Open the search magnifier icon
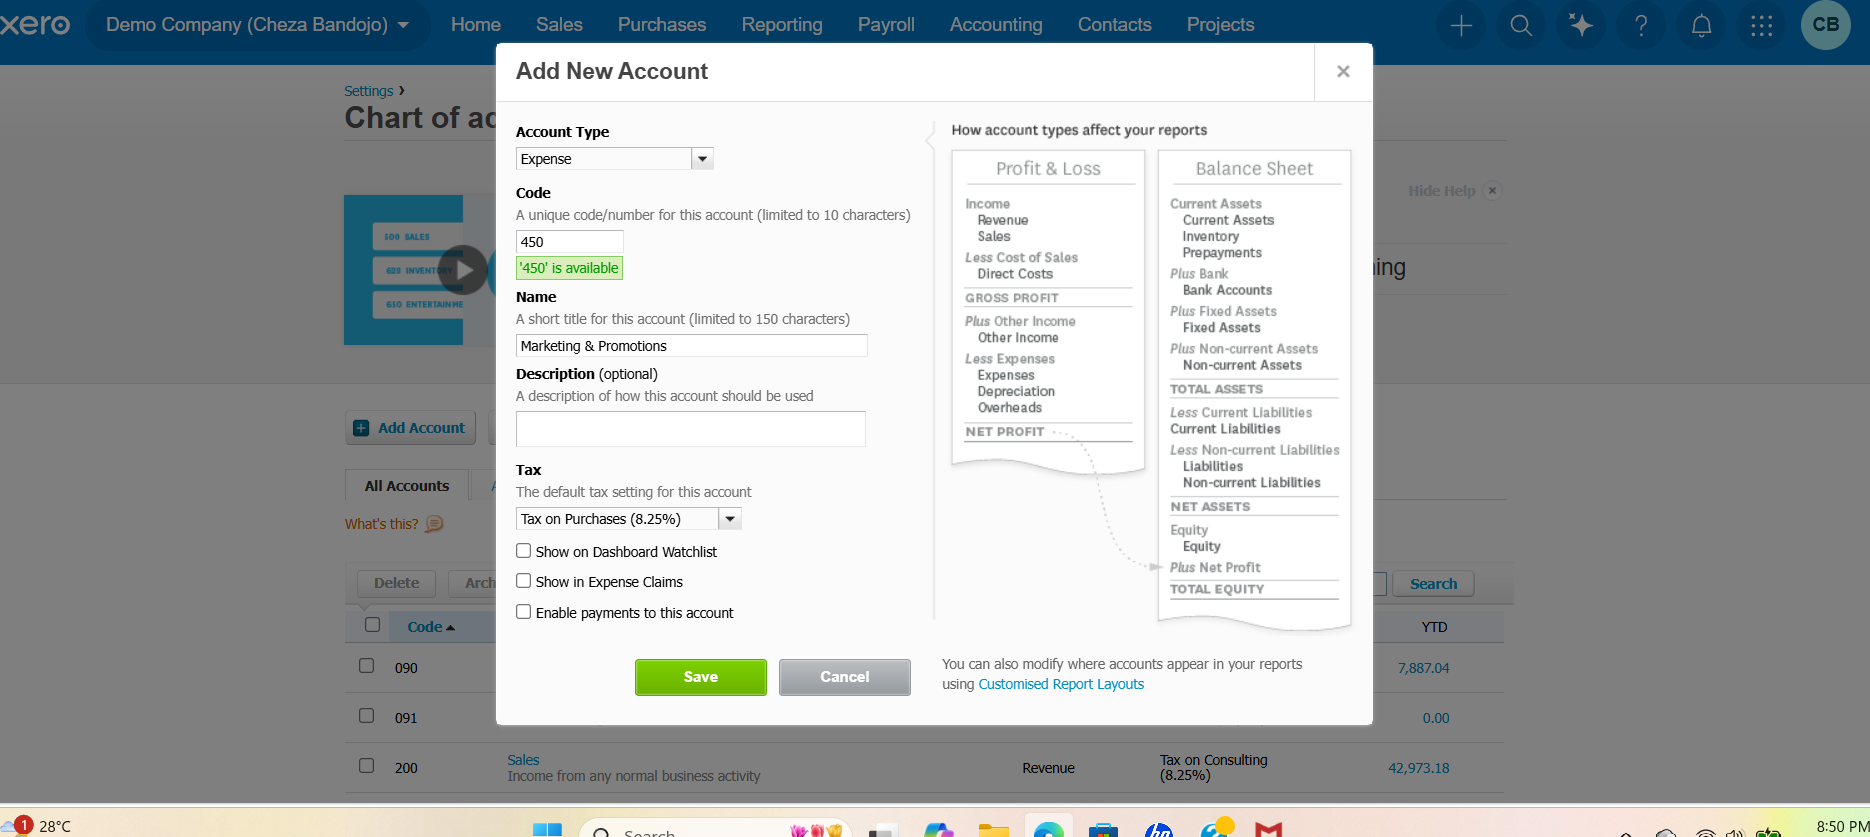The image size is (1870, 837). [x=1521, y=25]
